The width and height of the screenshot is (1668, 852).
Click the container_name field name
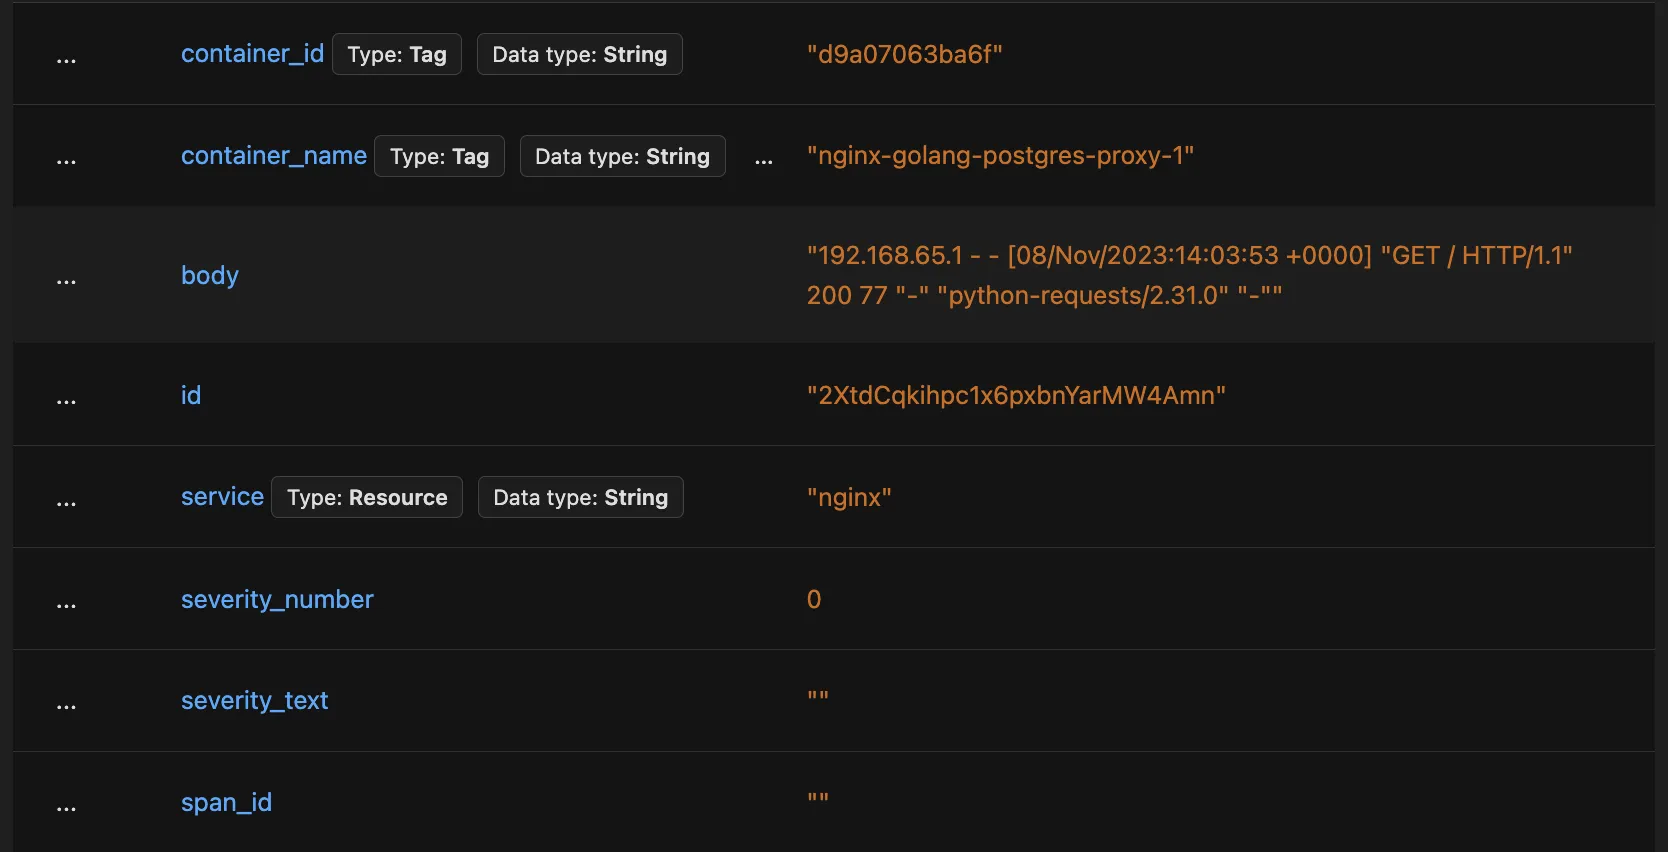[x=274, y=156]
